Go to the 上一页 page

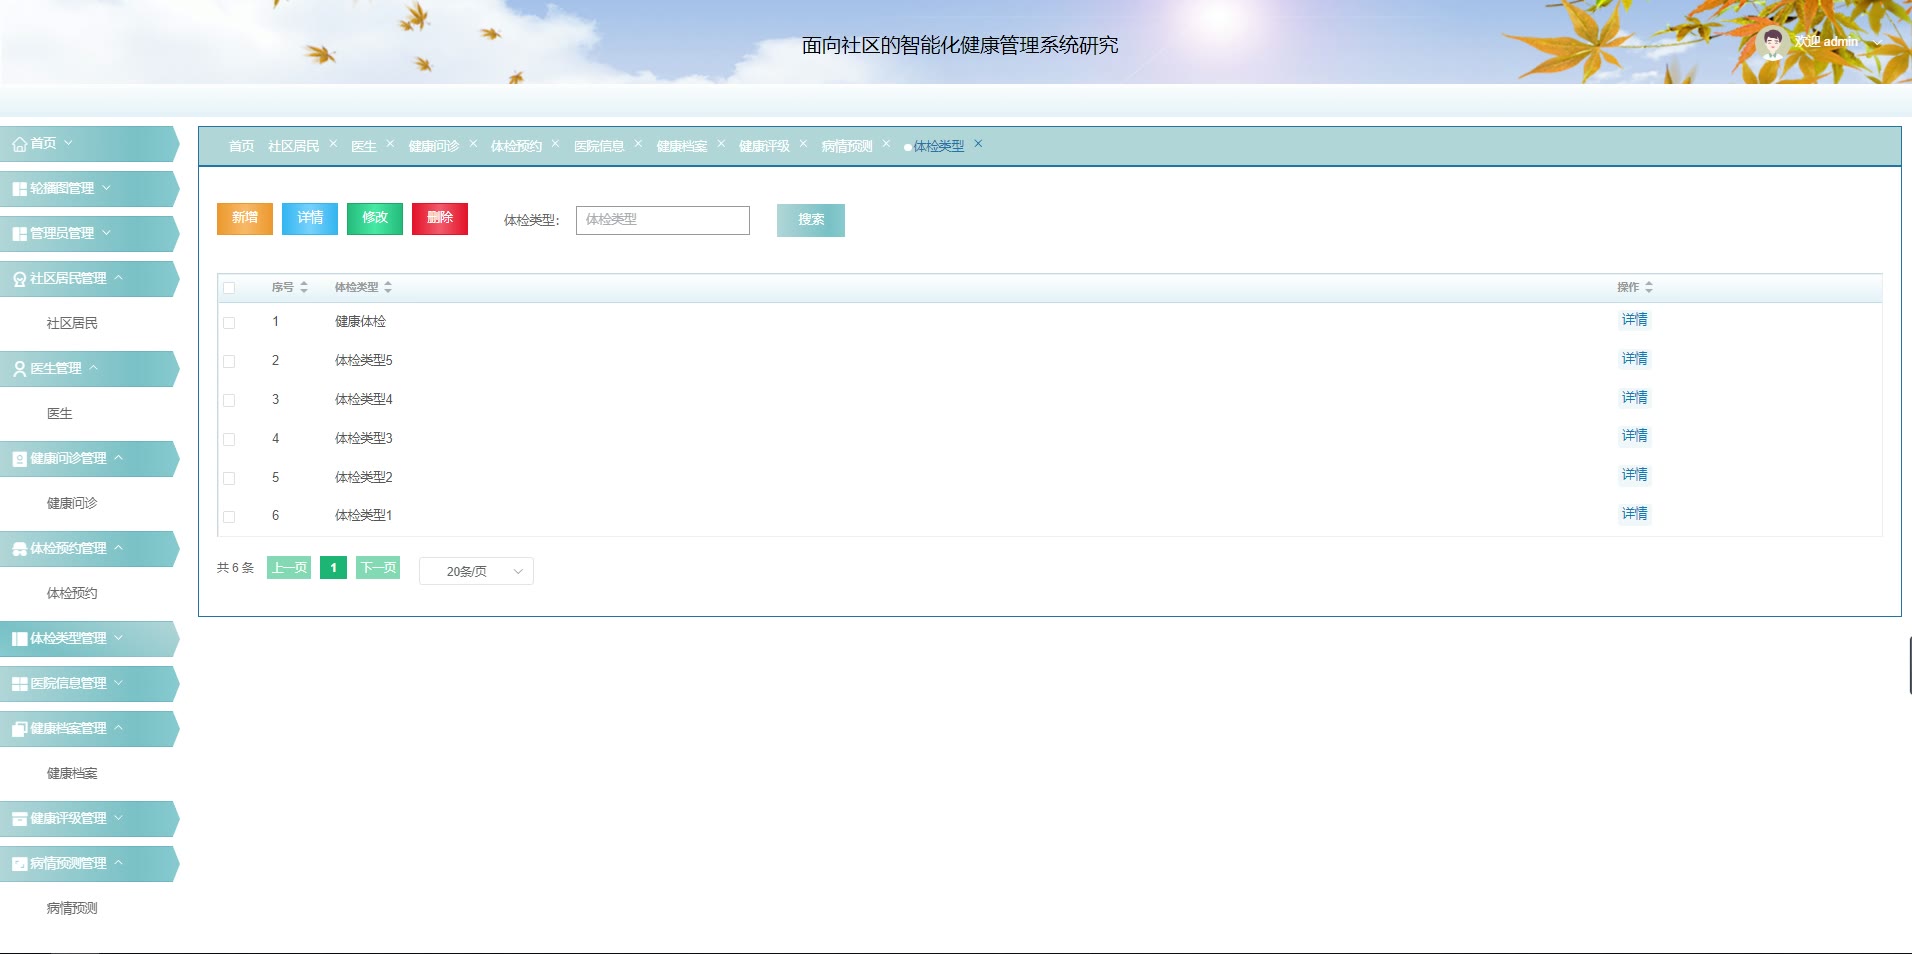point(289,568)
